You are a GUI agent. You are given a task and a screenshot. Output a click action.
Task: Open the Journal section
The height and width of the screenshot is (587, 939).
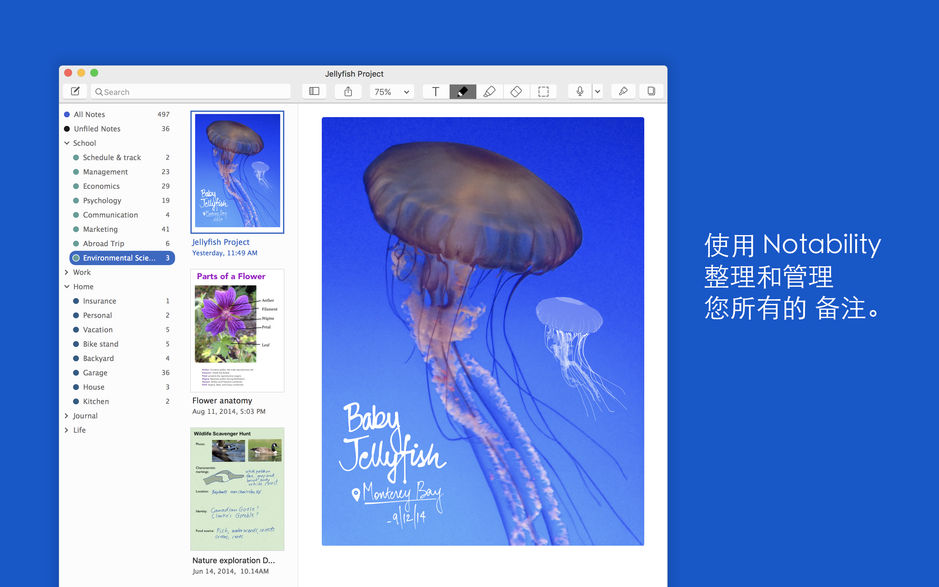click(x=85, y=415)
